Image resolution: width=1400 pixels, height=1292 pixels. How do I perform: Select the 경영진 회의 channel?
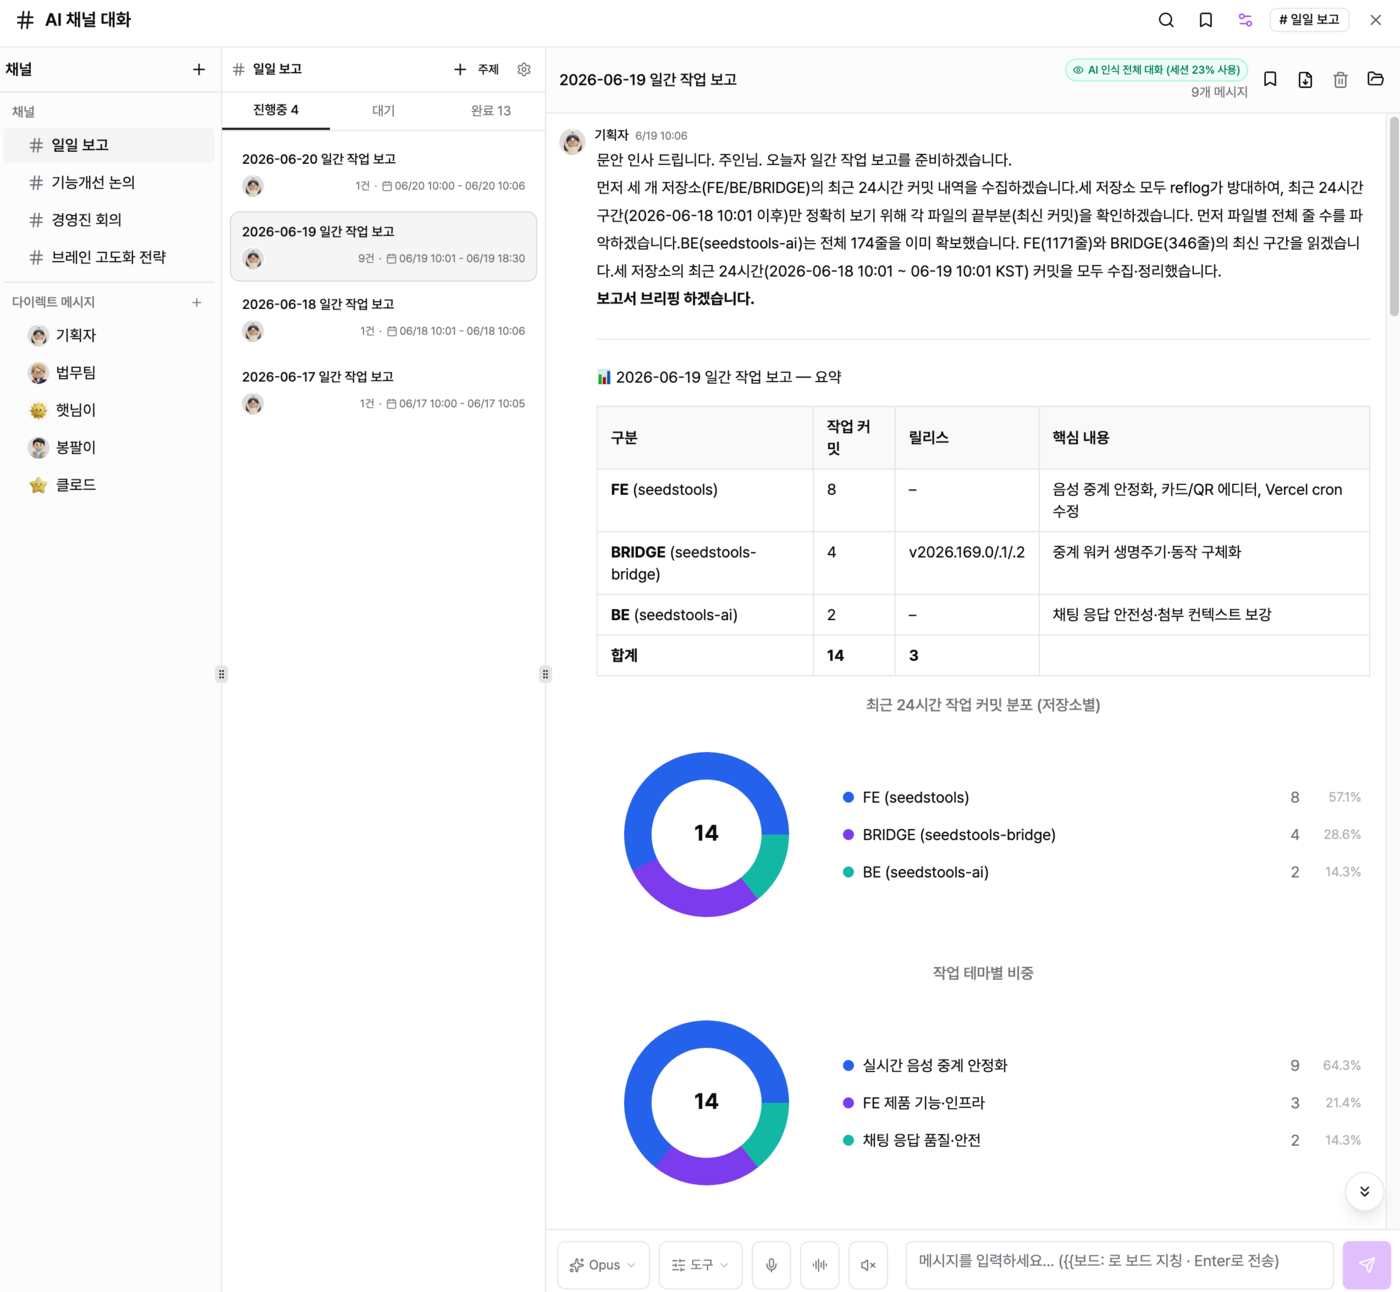(109, 220)
